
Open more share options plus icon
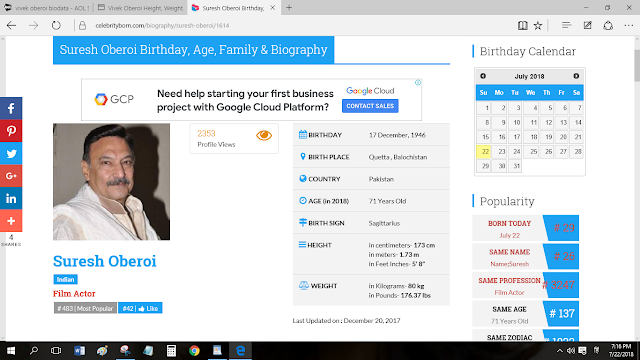click(11, 221)
